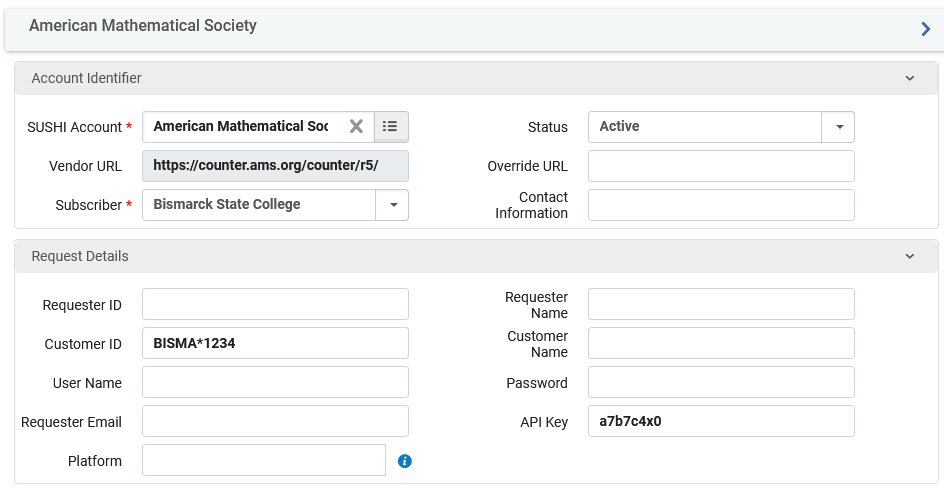Click the SUSHI Account label
944x488 pixels.
75,128
